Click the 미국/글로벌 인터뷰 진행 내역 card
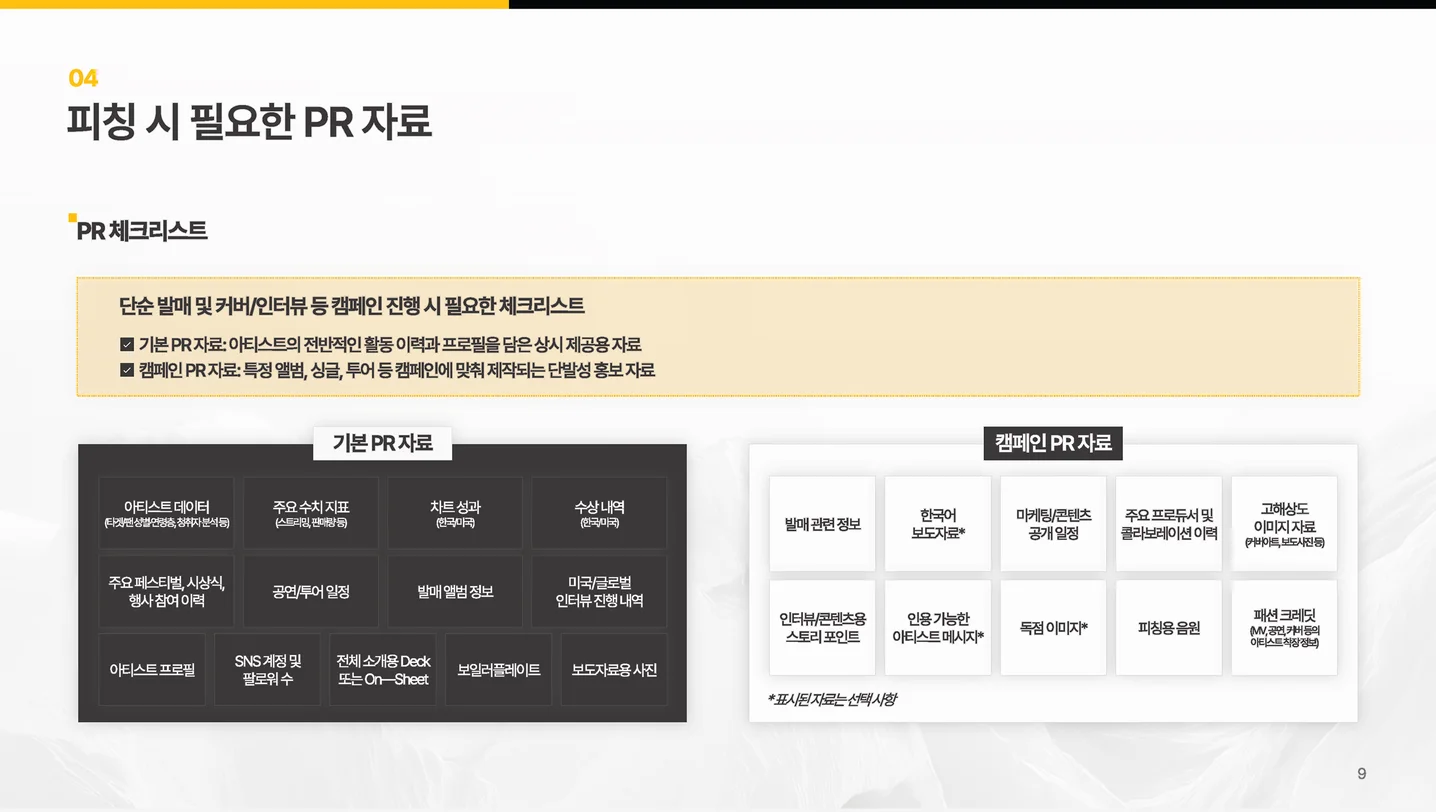This screenshot has height=812, width=1436. pyautogui.click(x=599, y=591)
